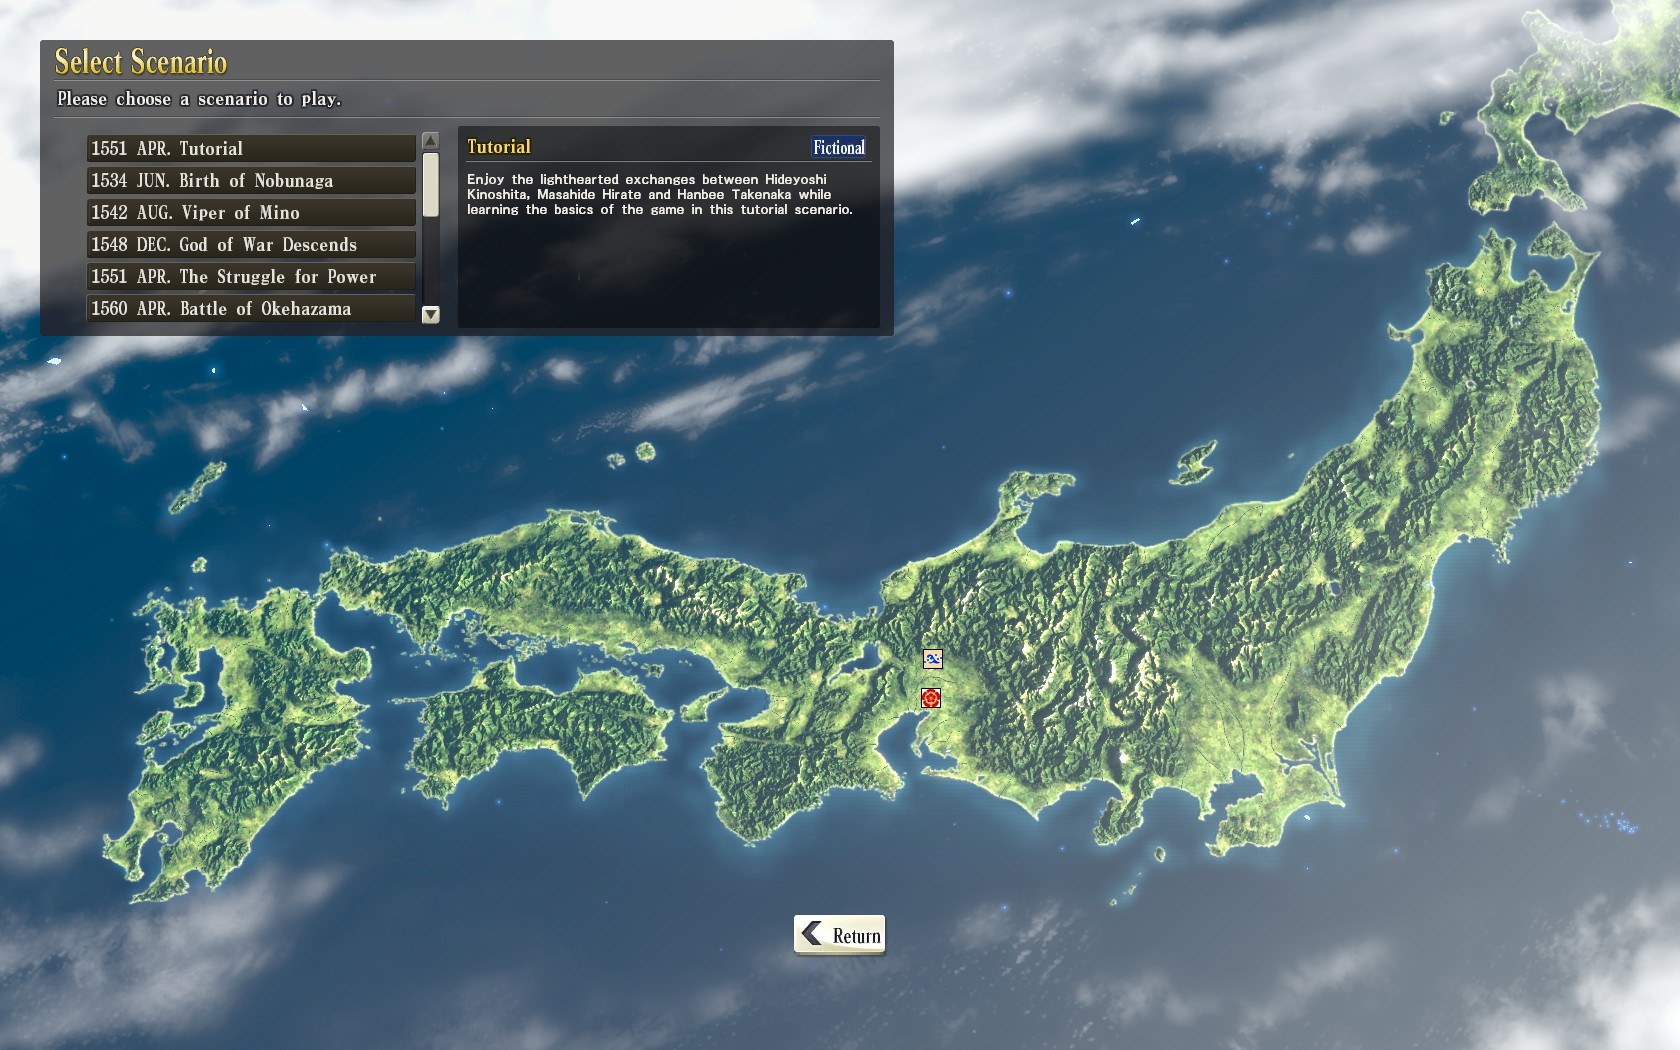Pick the 1542 AUG. Viper of Mino scenario
This screenshot has height=1050, width=1680.
coord(251,212)
